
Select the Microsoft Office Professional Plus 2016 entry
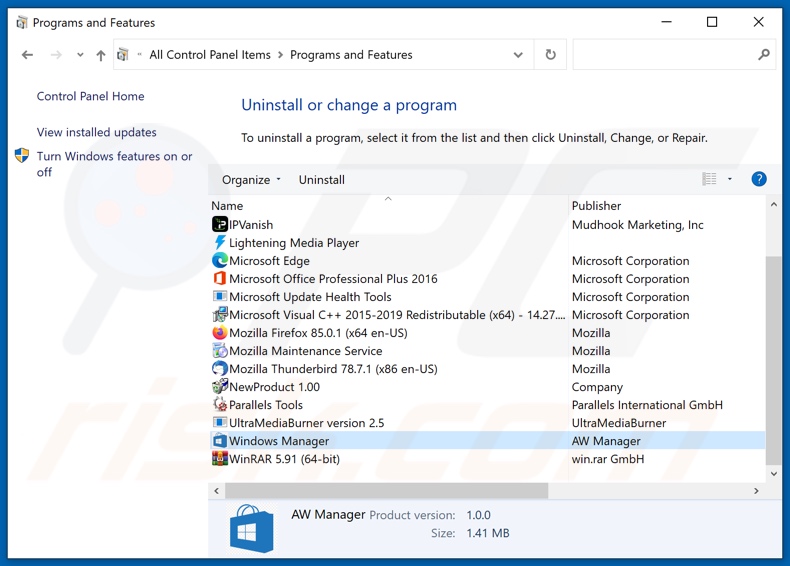(x=333, y=279)
